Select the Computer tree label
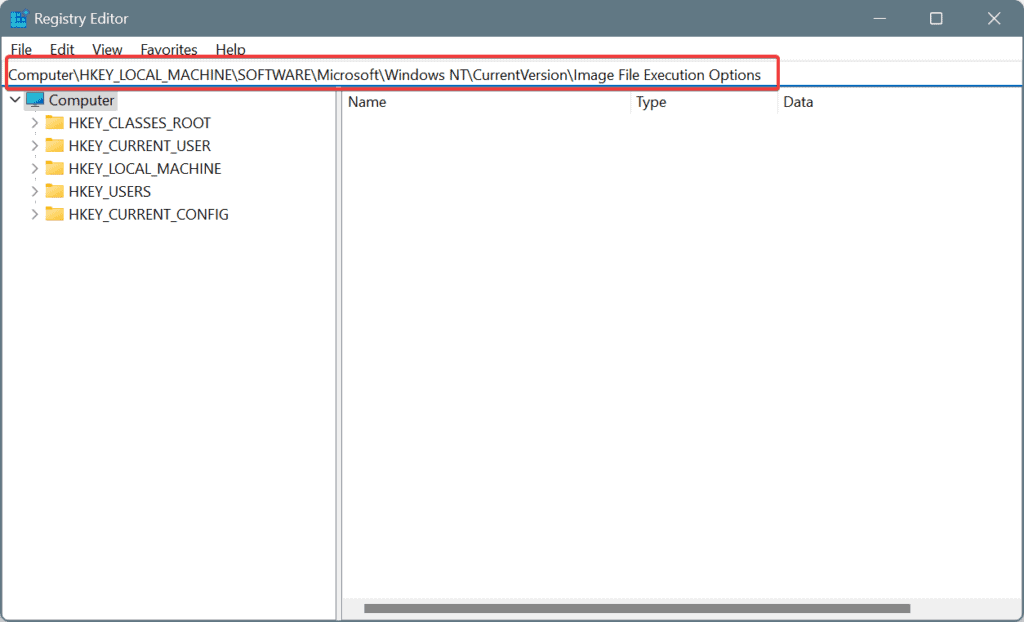1024x622 pixels. pos(82,100)
